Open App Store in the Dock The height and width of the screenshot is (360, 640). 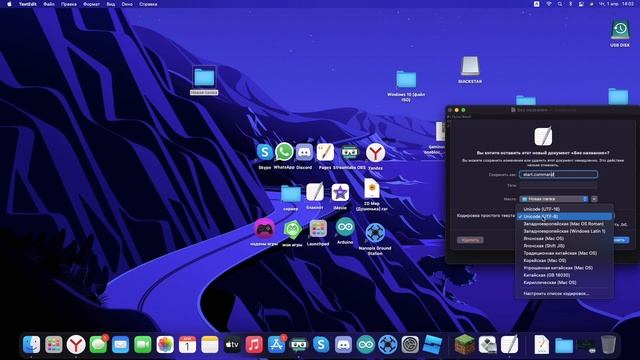(276, 345)
